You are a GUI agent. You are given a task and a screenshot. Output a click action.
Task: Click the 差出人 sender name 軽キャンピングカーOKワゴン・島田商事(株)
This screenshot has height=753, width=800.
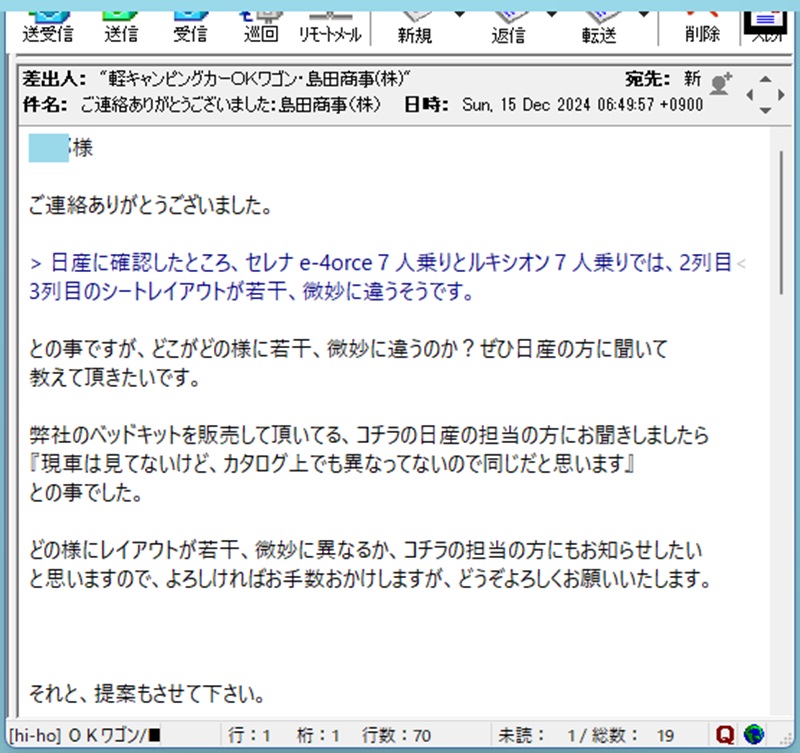pyautogui.click(x=255, y=79)
